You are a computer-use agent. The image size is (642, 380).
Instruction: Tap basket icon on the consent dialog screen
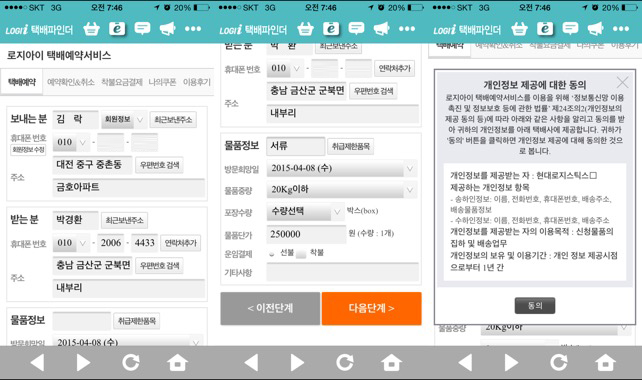(x=520, y=29)
